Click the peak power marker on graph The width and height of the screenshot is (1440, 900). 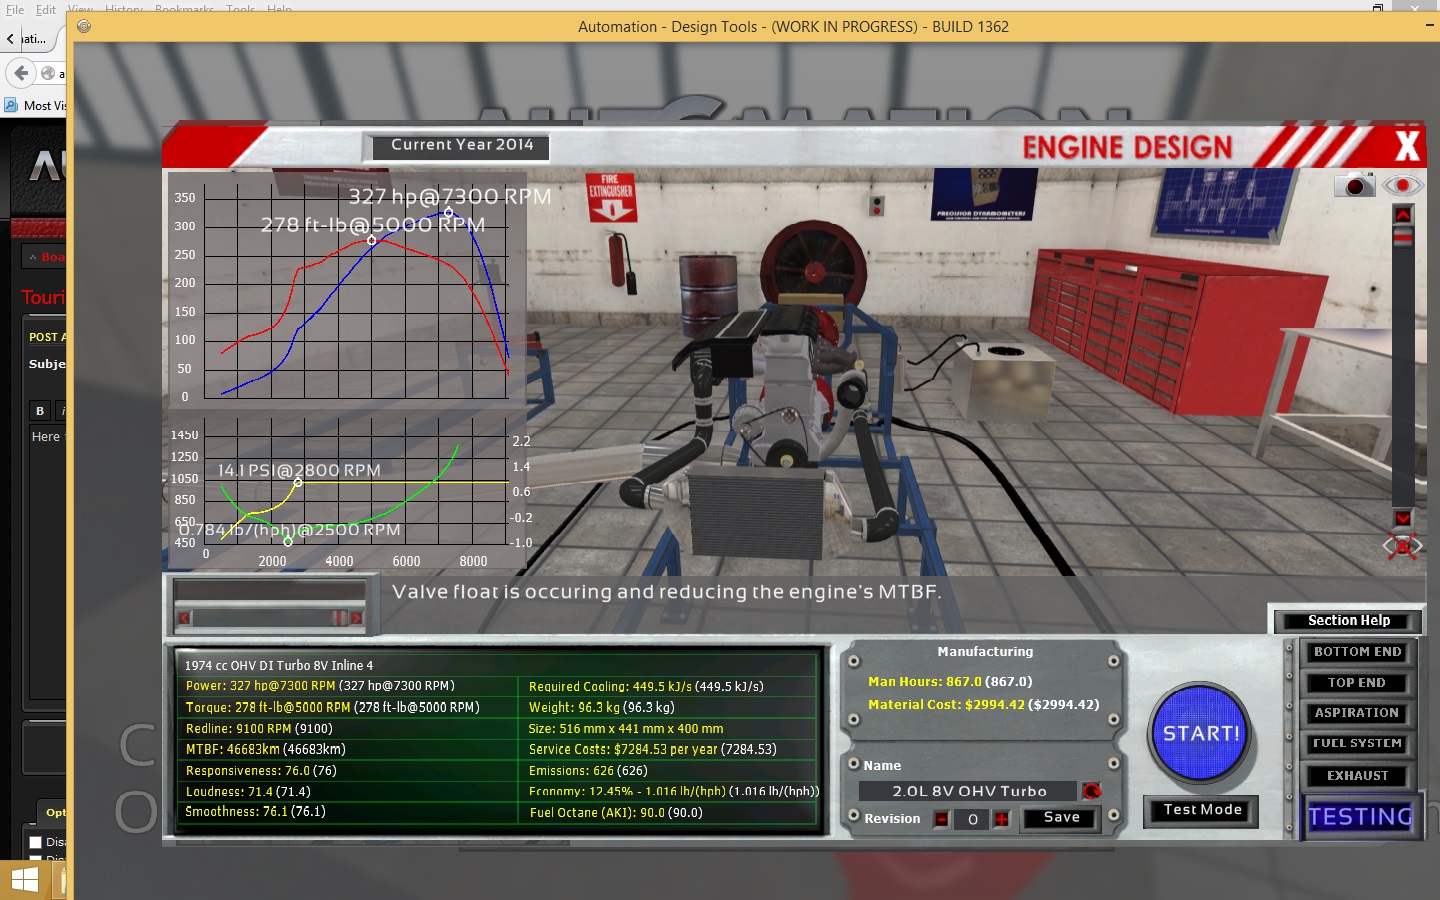(448, 213)
